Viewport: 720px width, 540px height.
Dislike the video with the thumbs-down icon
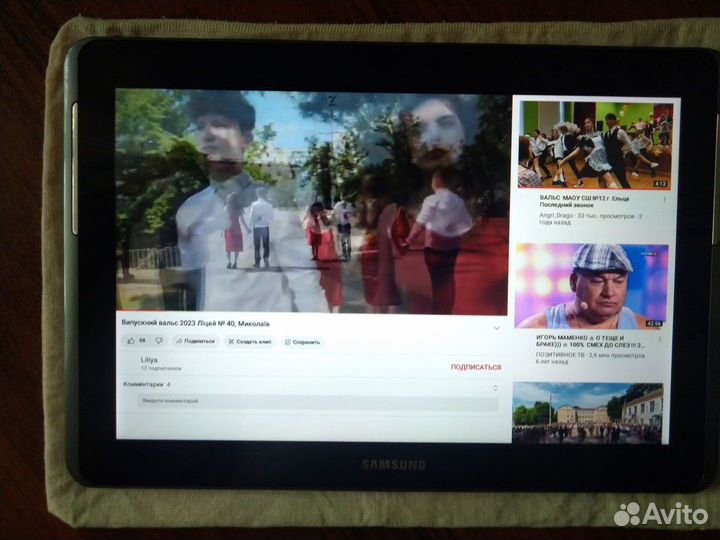pos(159,341)
